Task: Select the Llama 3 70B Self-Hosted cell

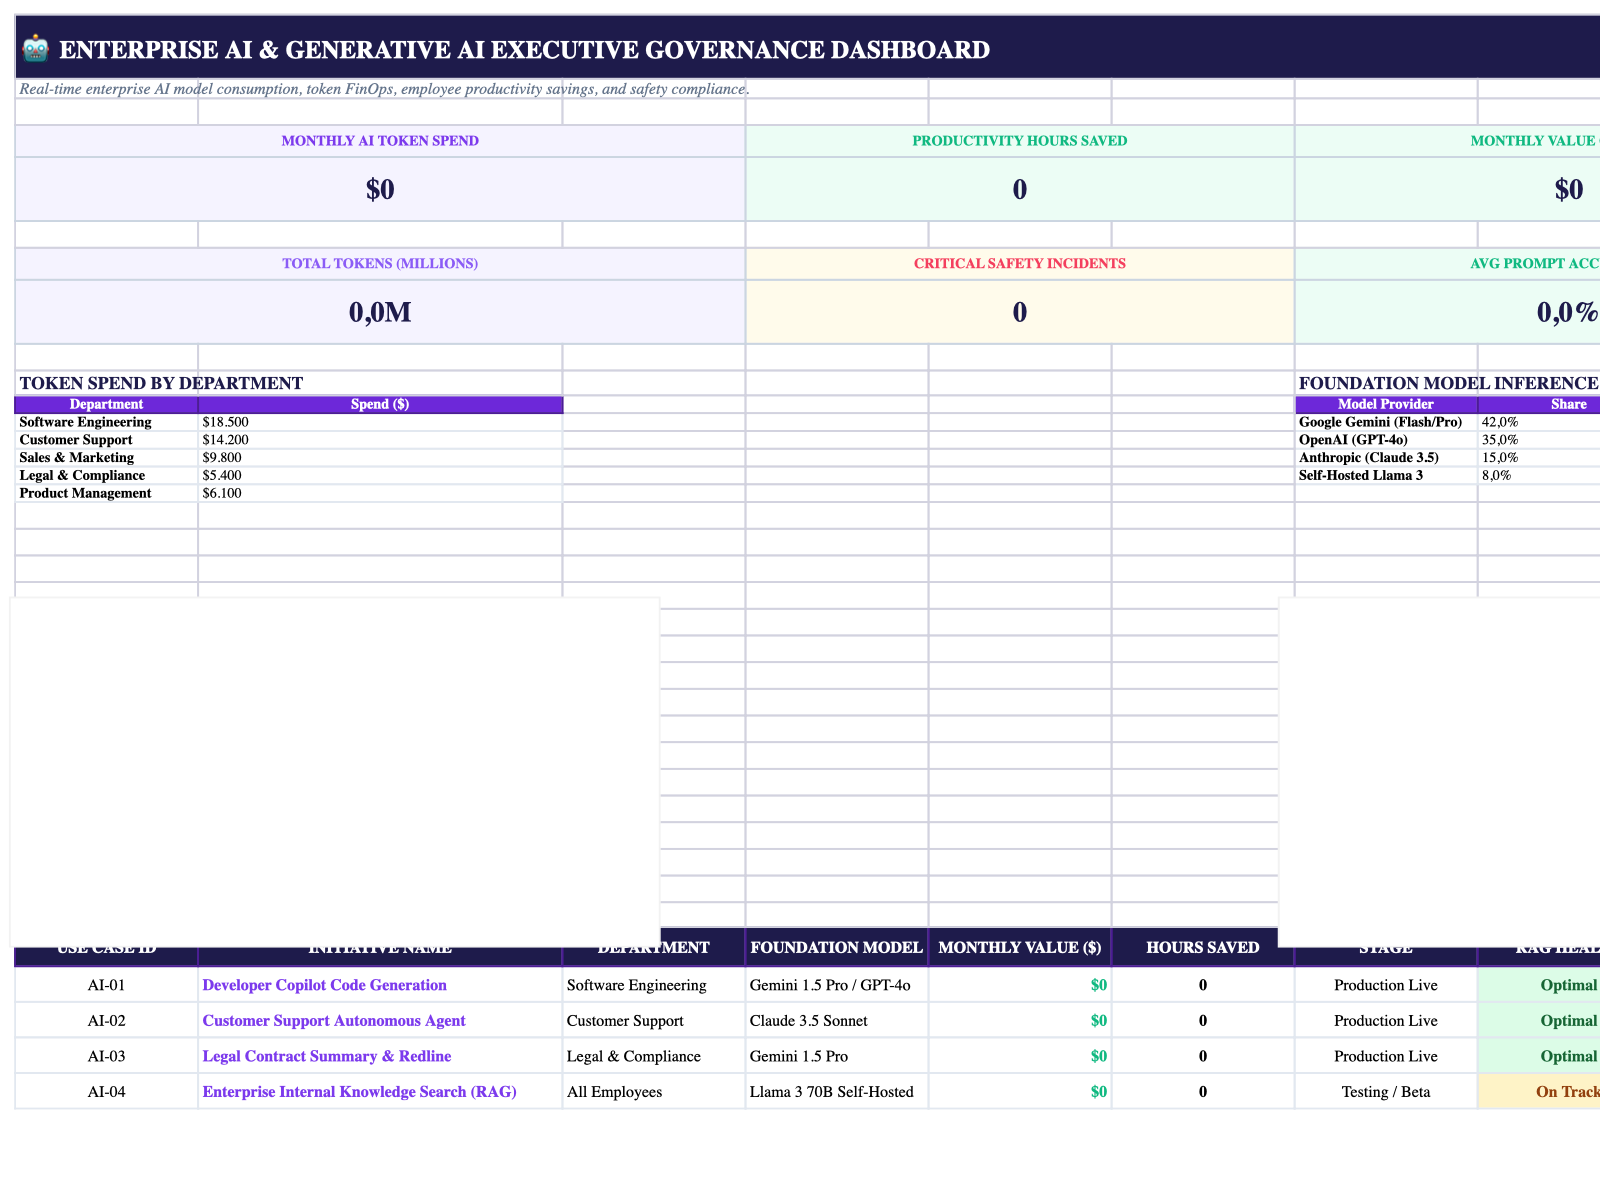Action: (x=836, y=1092)
